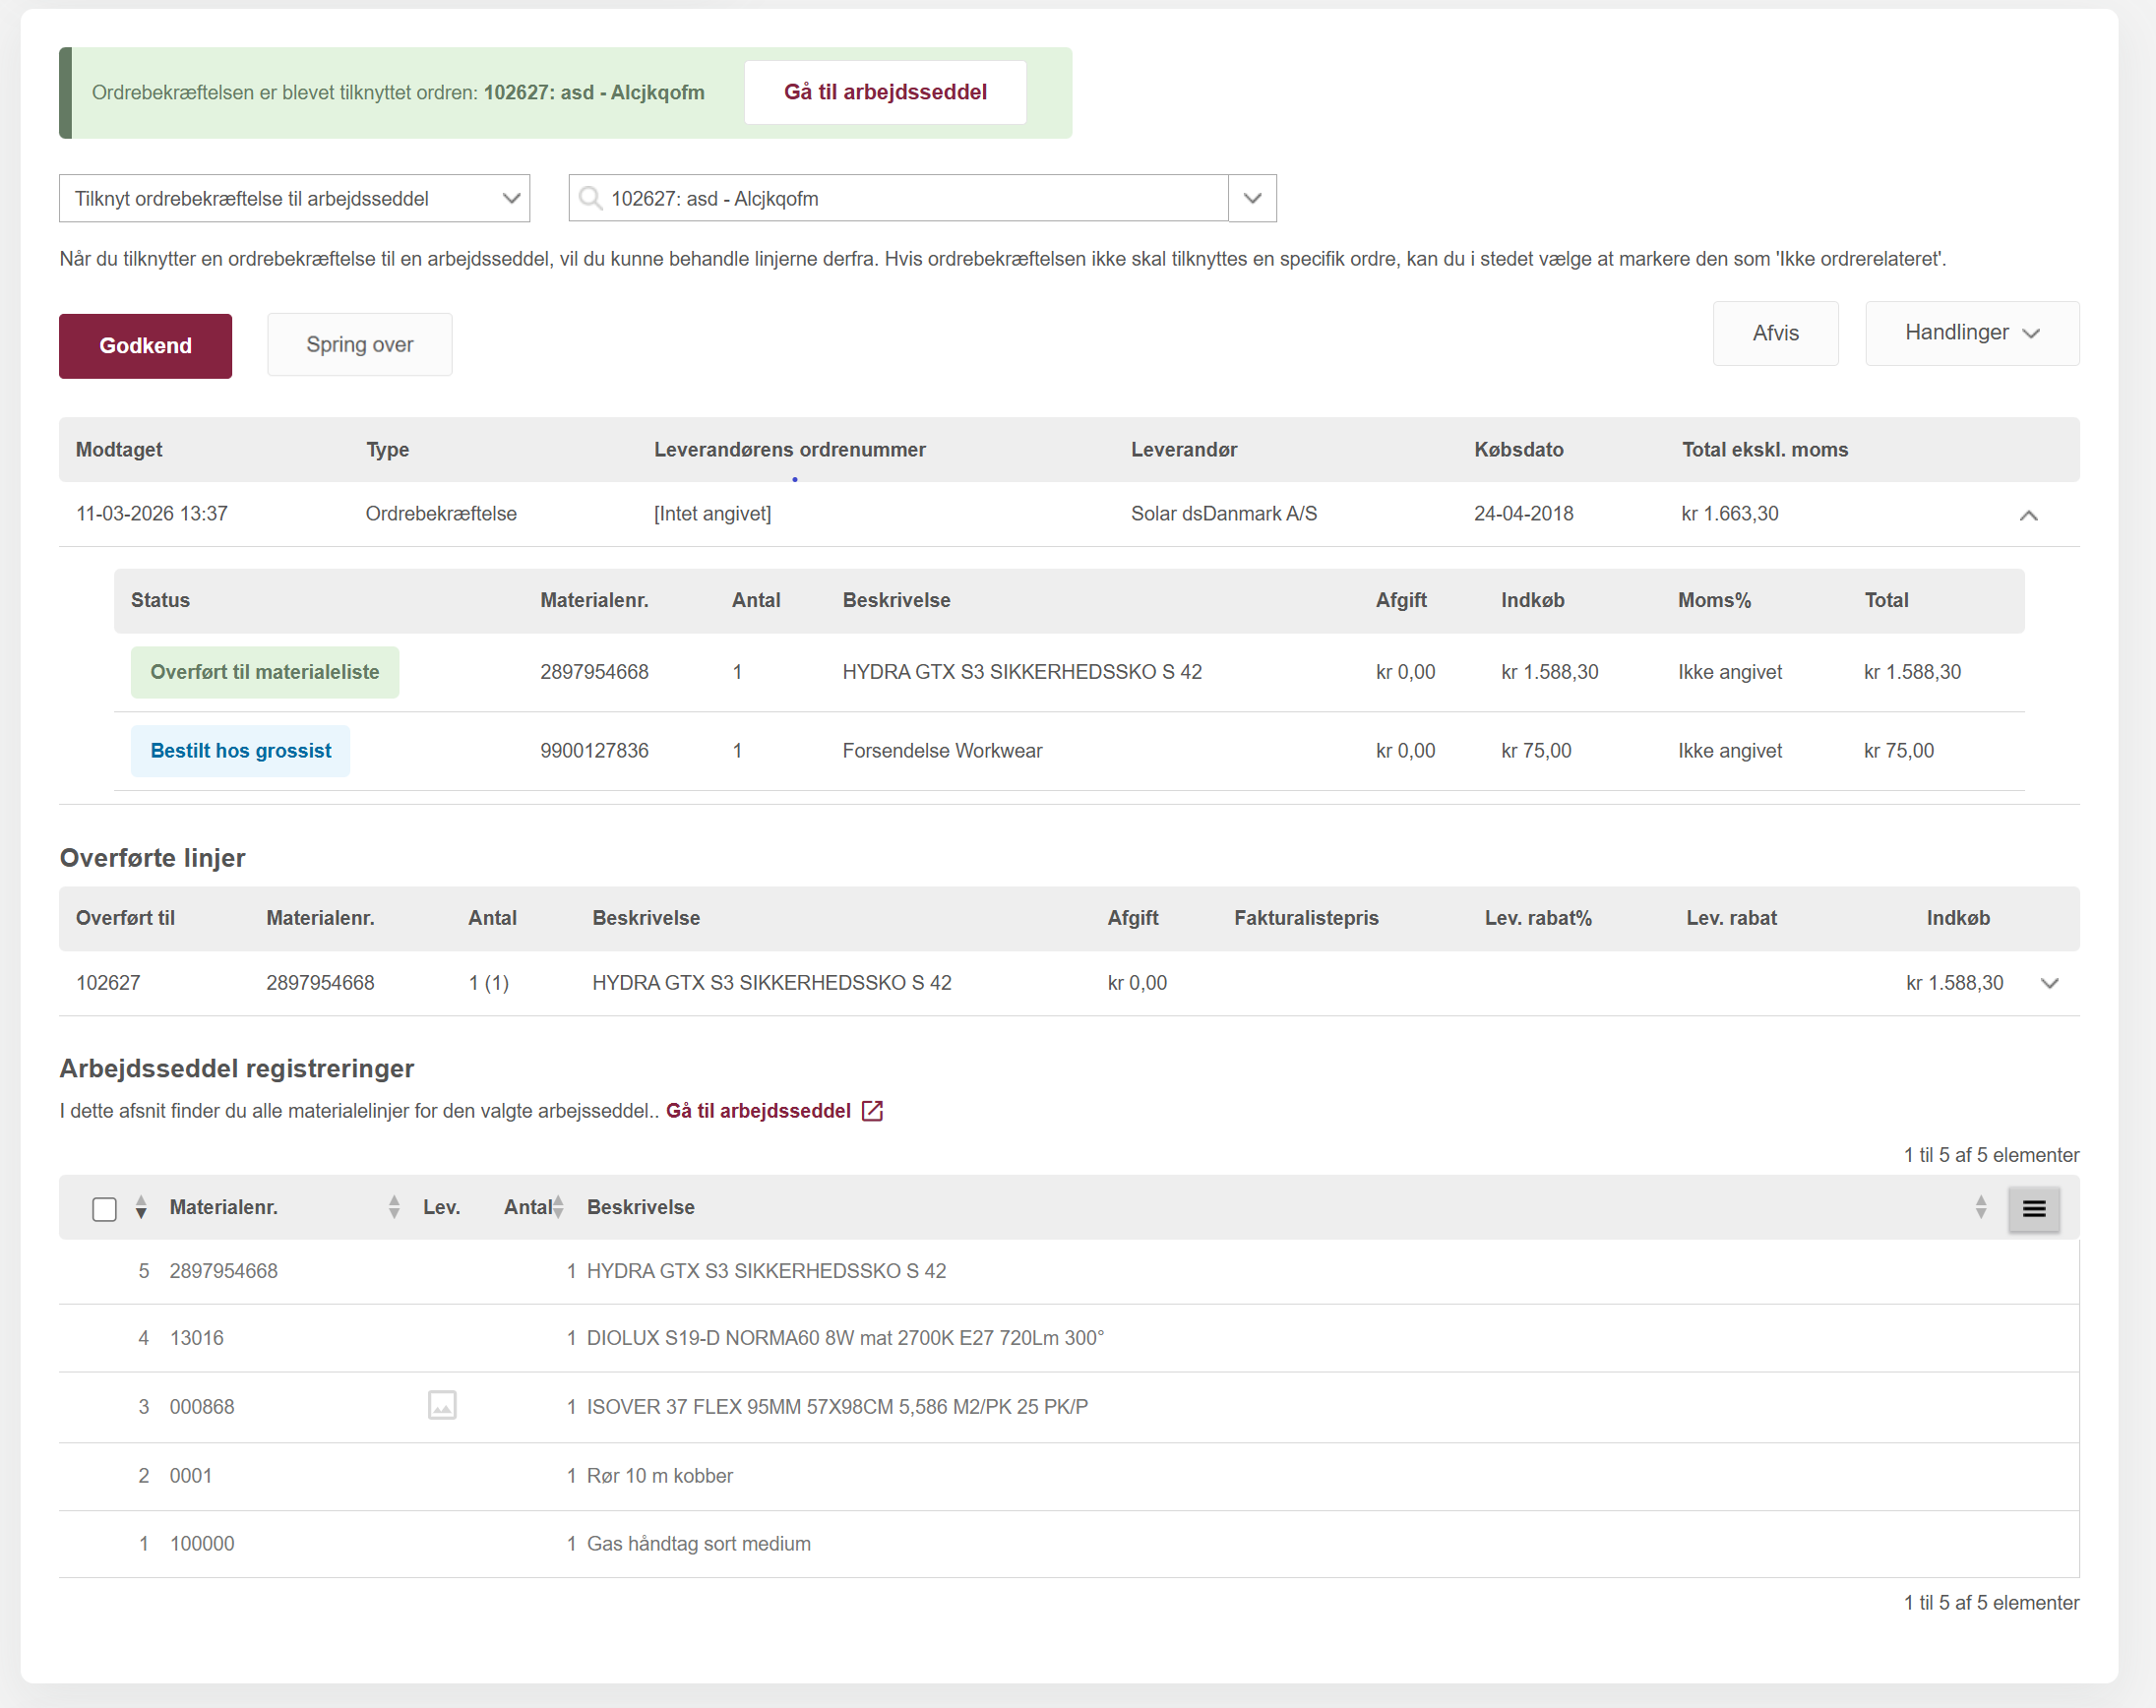
Task: Click the Afvis button
Action: pos(1774,333)
